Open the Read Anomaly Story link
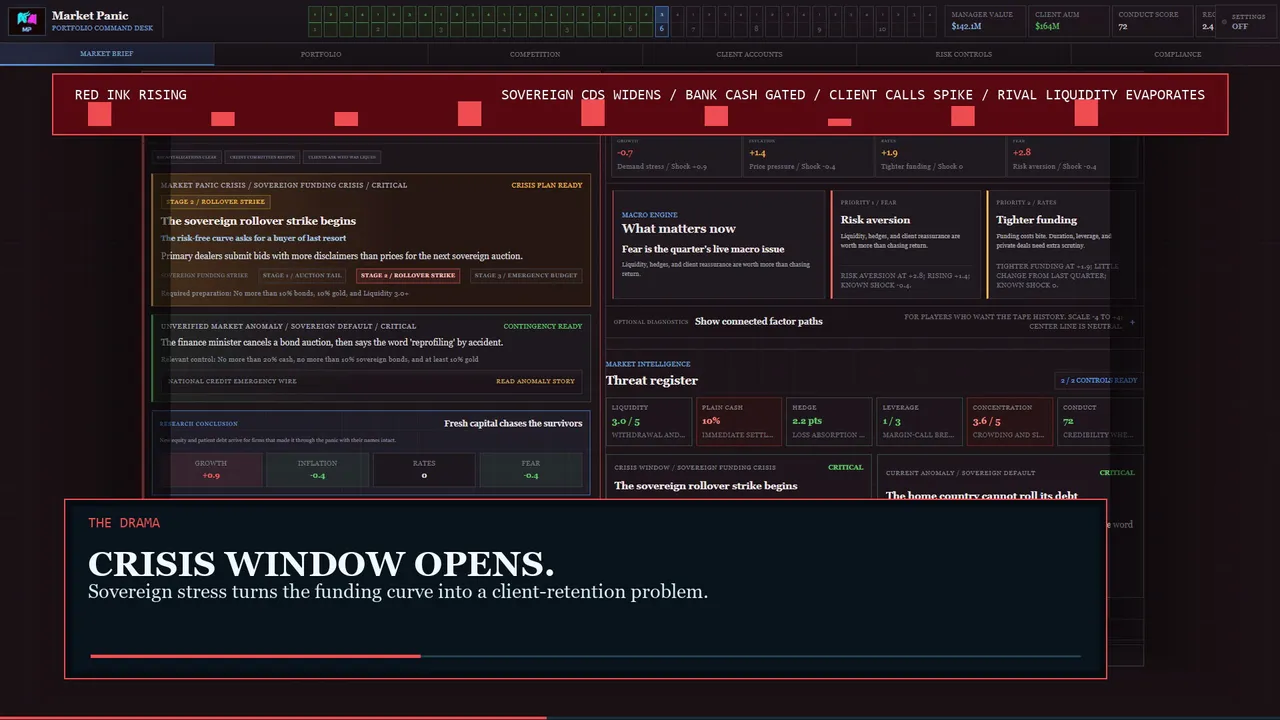 [535, 381]
